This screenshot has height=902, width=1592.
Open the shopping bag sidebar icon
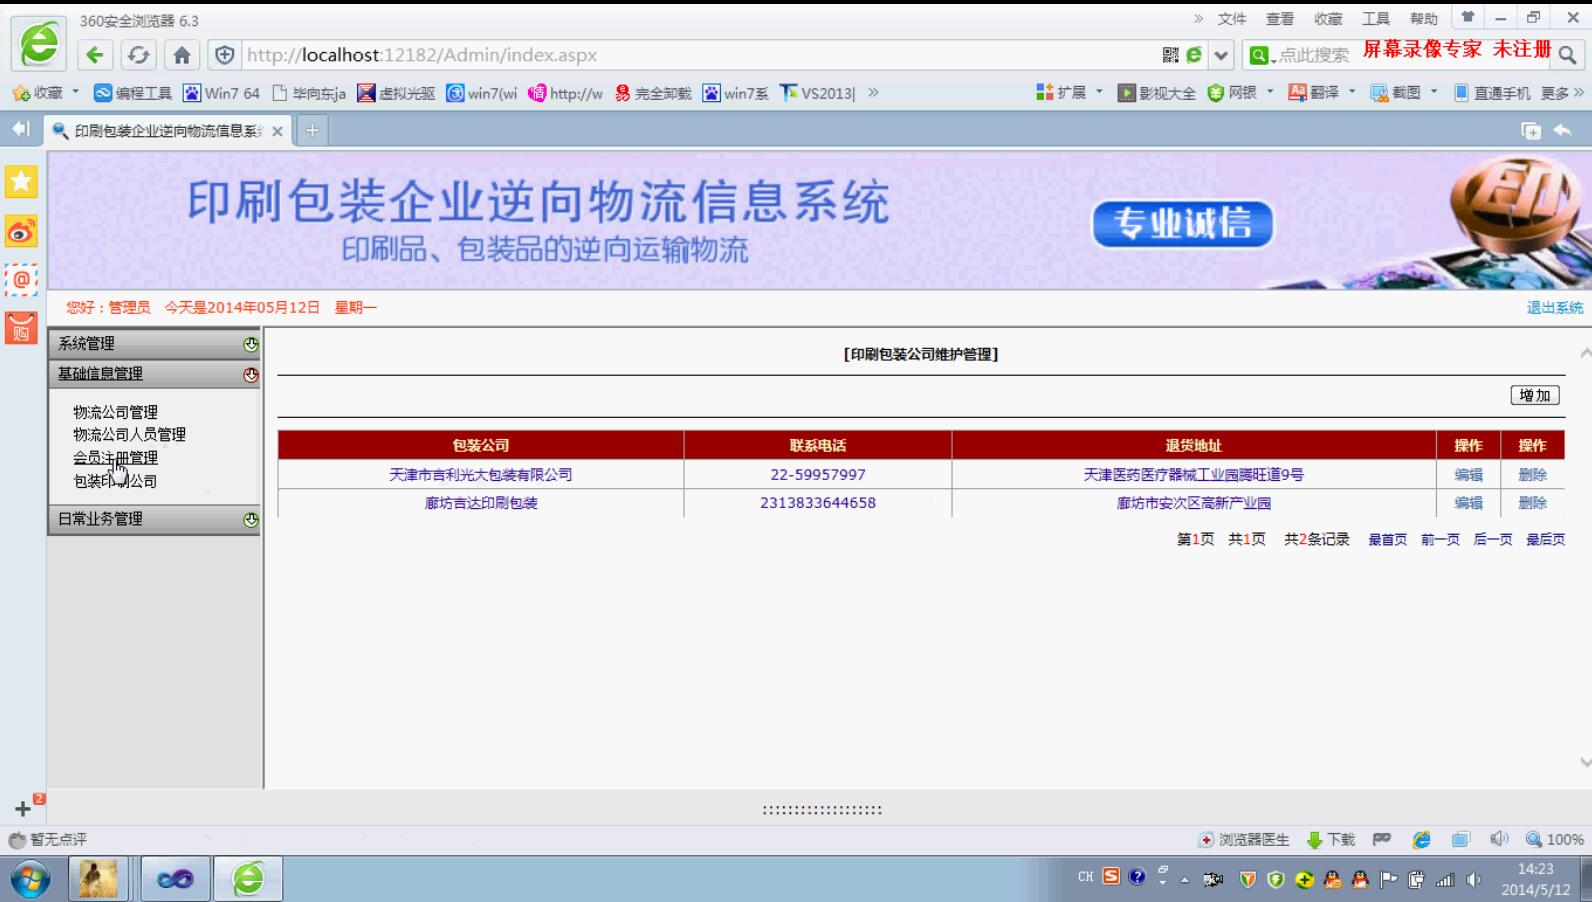click(x=21, y=328)
